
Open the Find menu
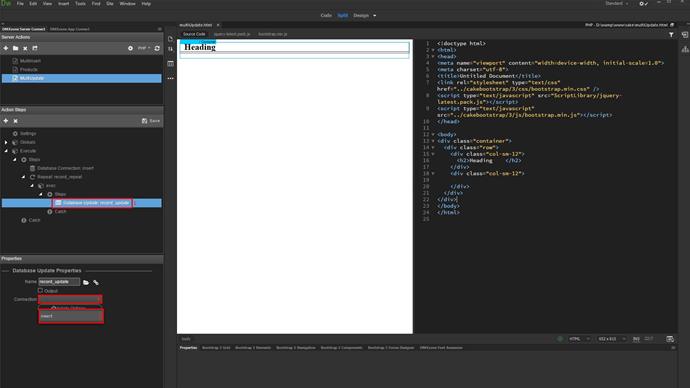click(96, 4)
